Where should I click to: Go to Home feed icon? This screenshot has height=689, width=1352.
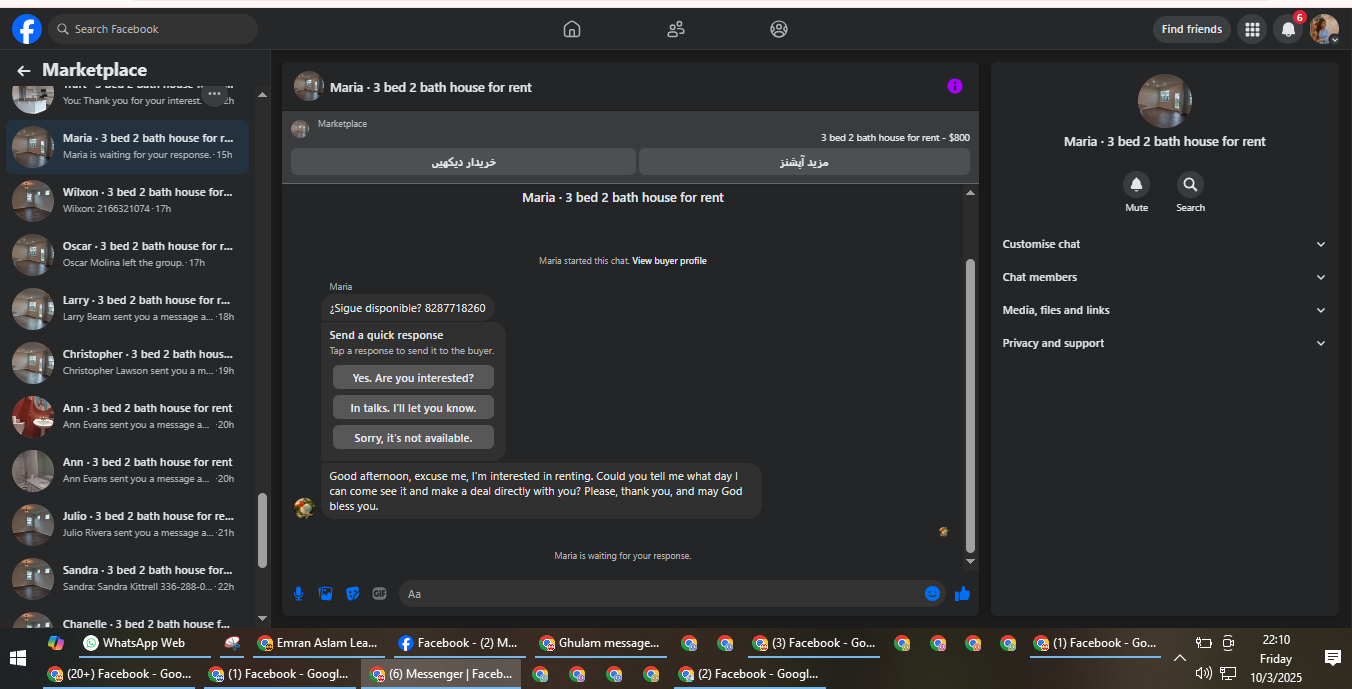click(x=572, y=29)
